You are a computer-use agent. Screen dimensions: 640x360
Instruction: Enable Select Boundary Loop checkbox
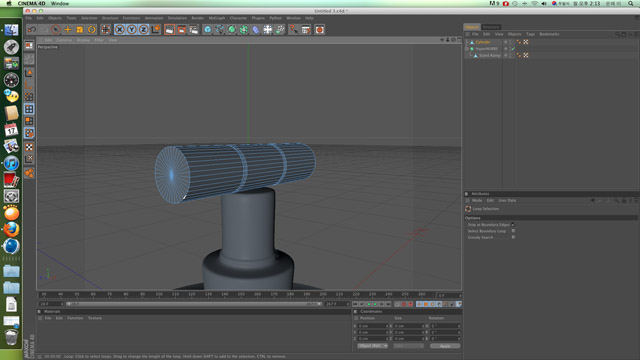coord(513,231)
